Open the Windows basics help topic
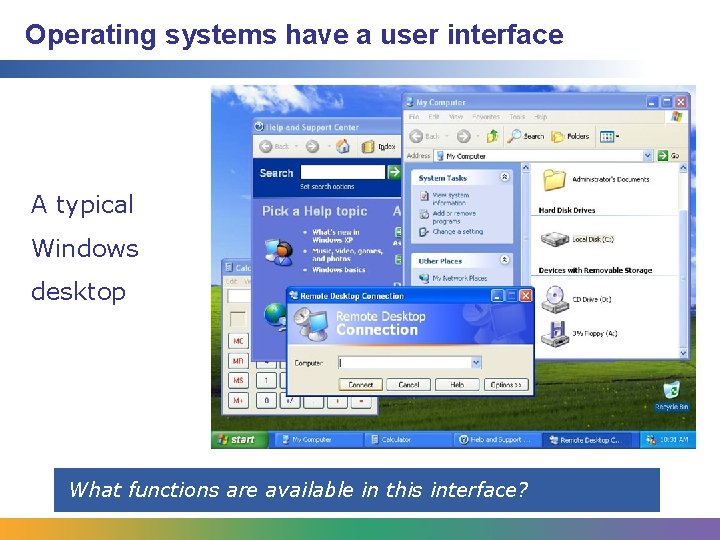The width and height of the screenshot is (720, 540). click(338, 270)
